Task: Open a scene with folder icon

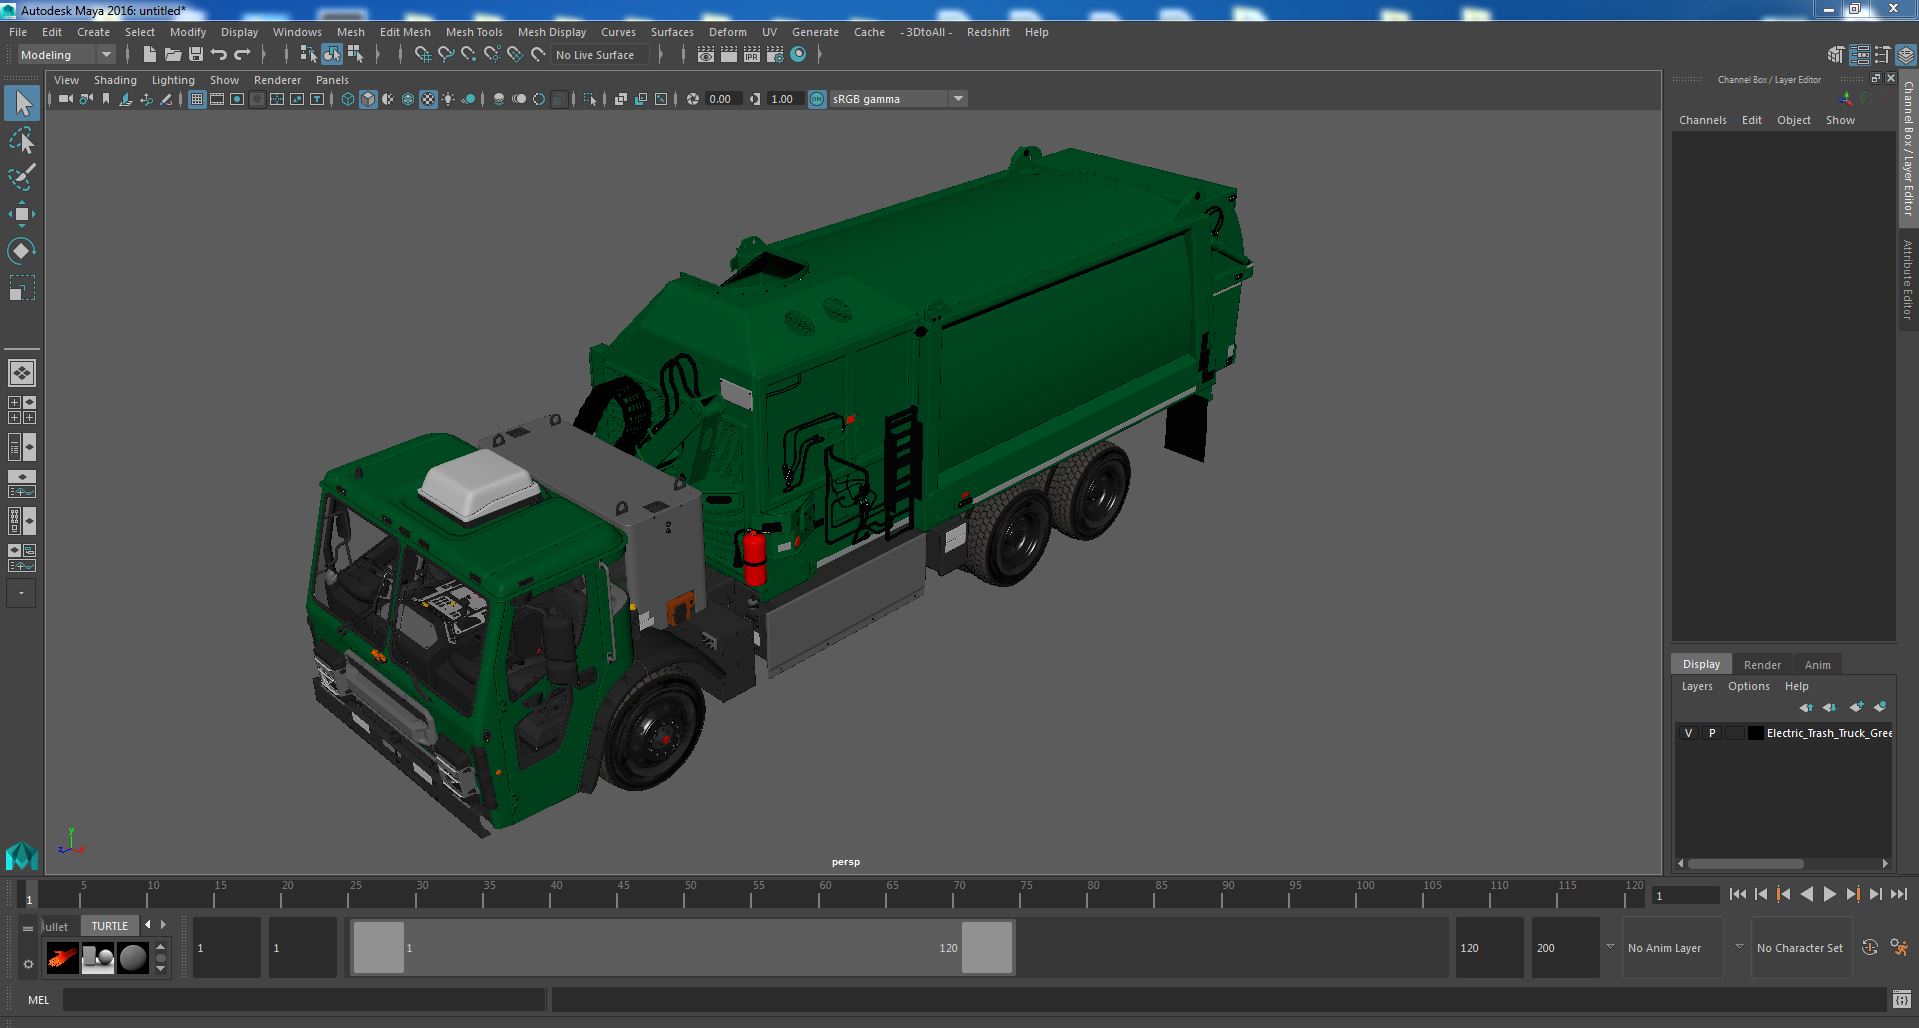Action: click(172, 55)
